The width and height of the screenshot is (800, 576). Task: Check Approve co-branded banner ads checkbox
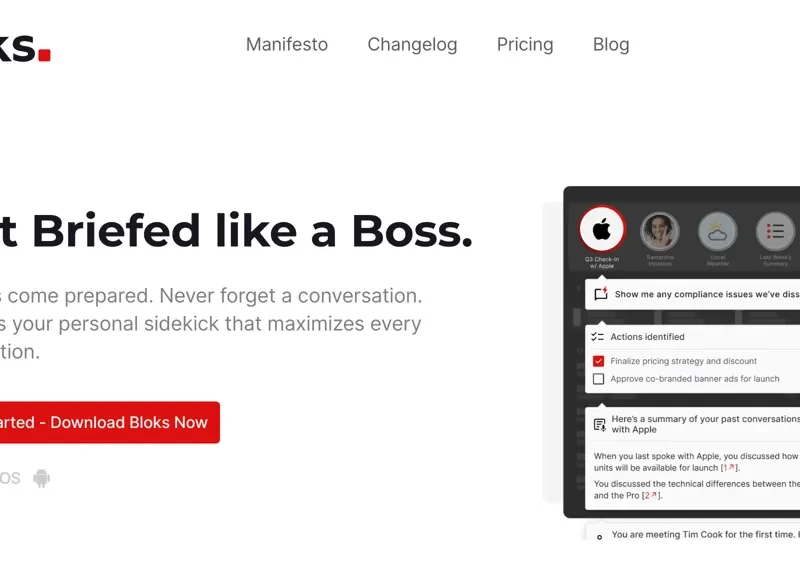599,379
